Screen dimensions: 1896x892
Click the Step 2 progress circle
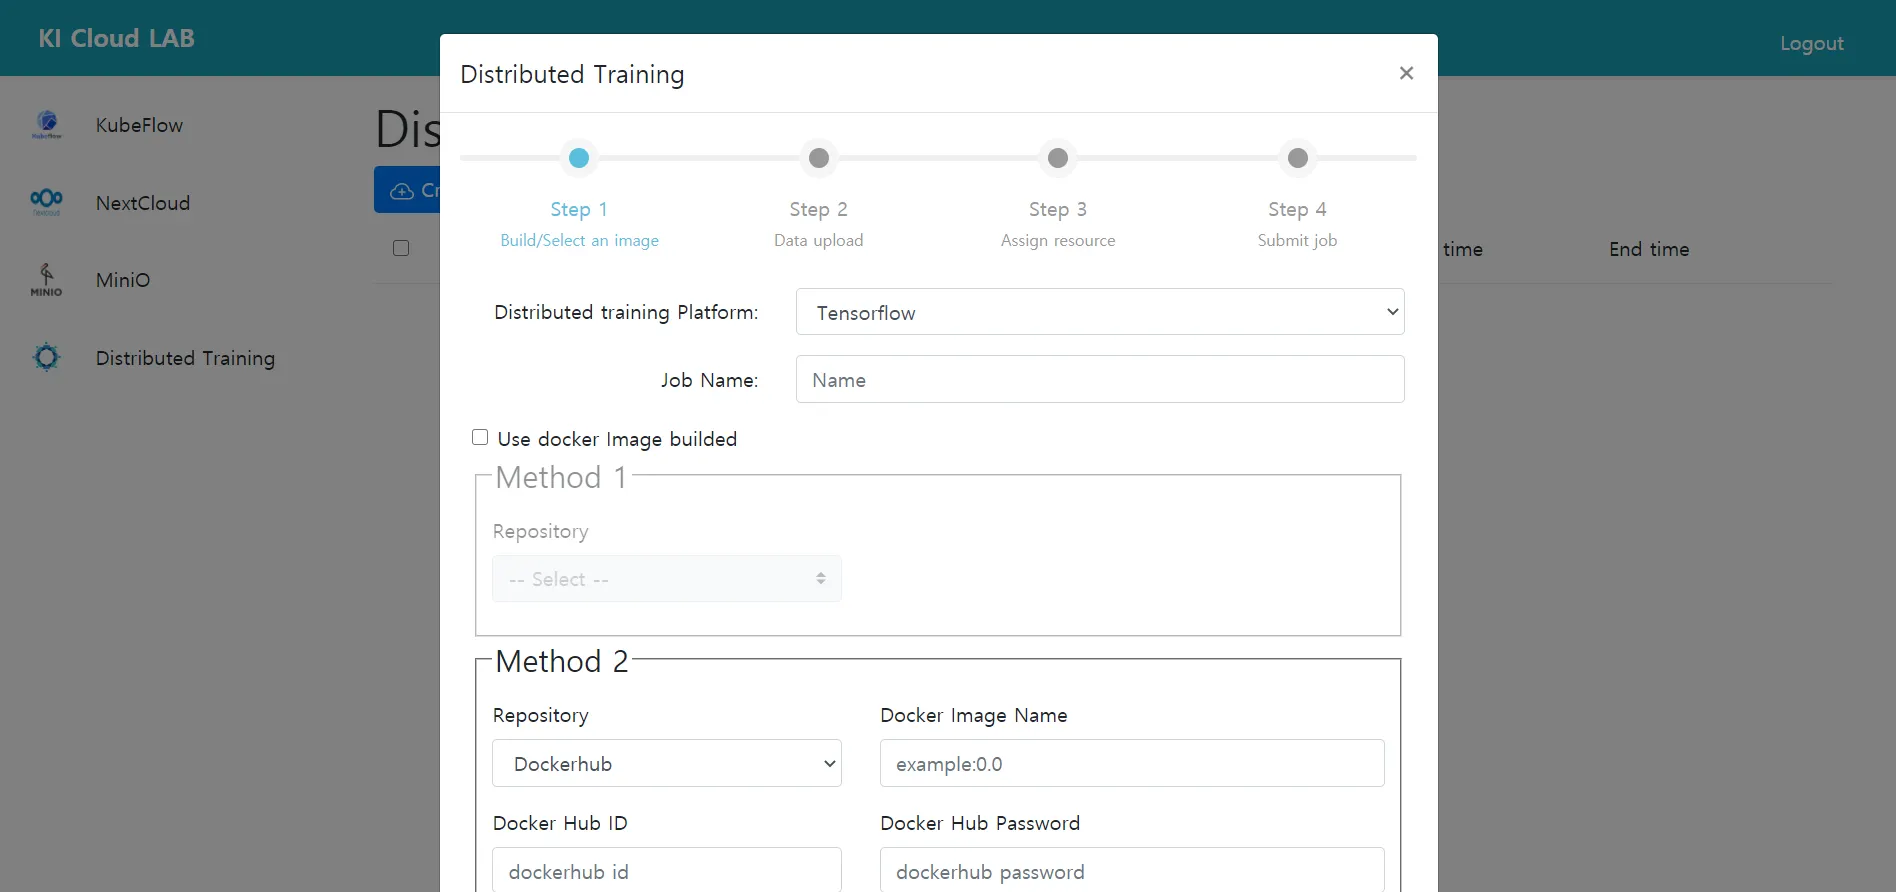[x=819, y=158]
